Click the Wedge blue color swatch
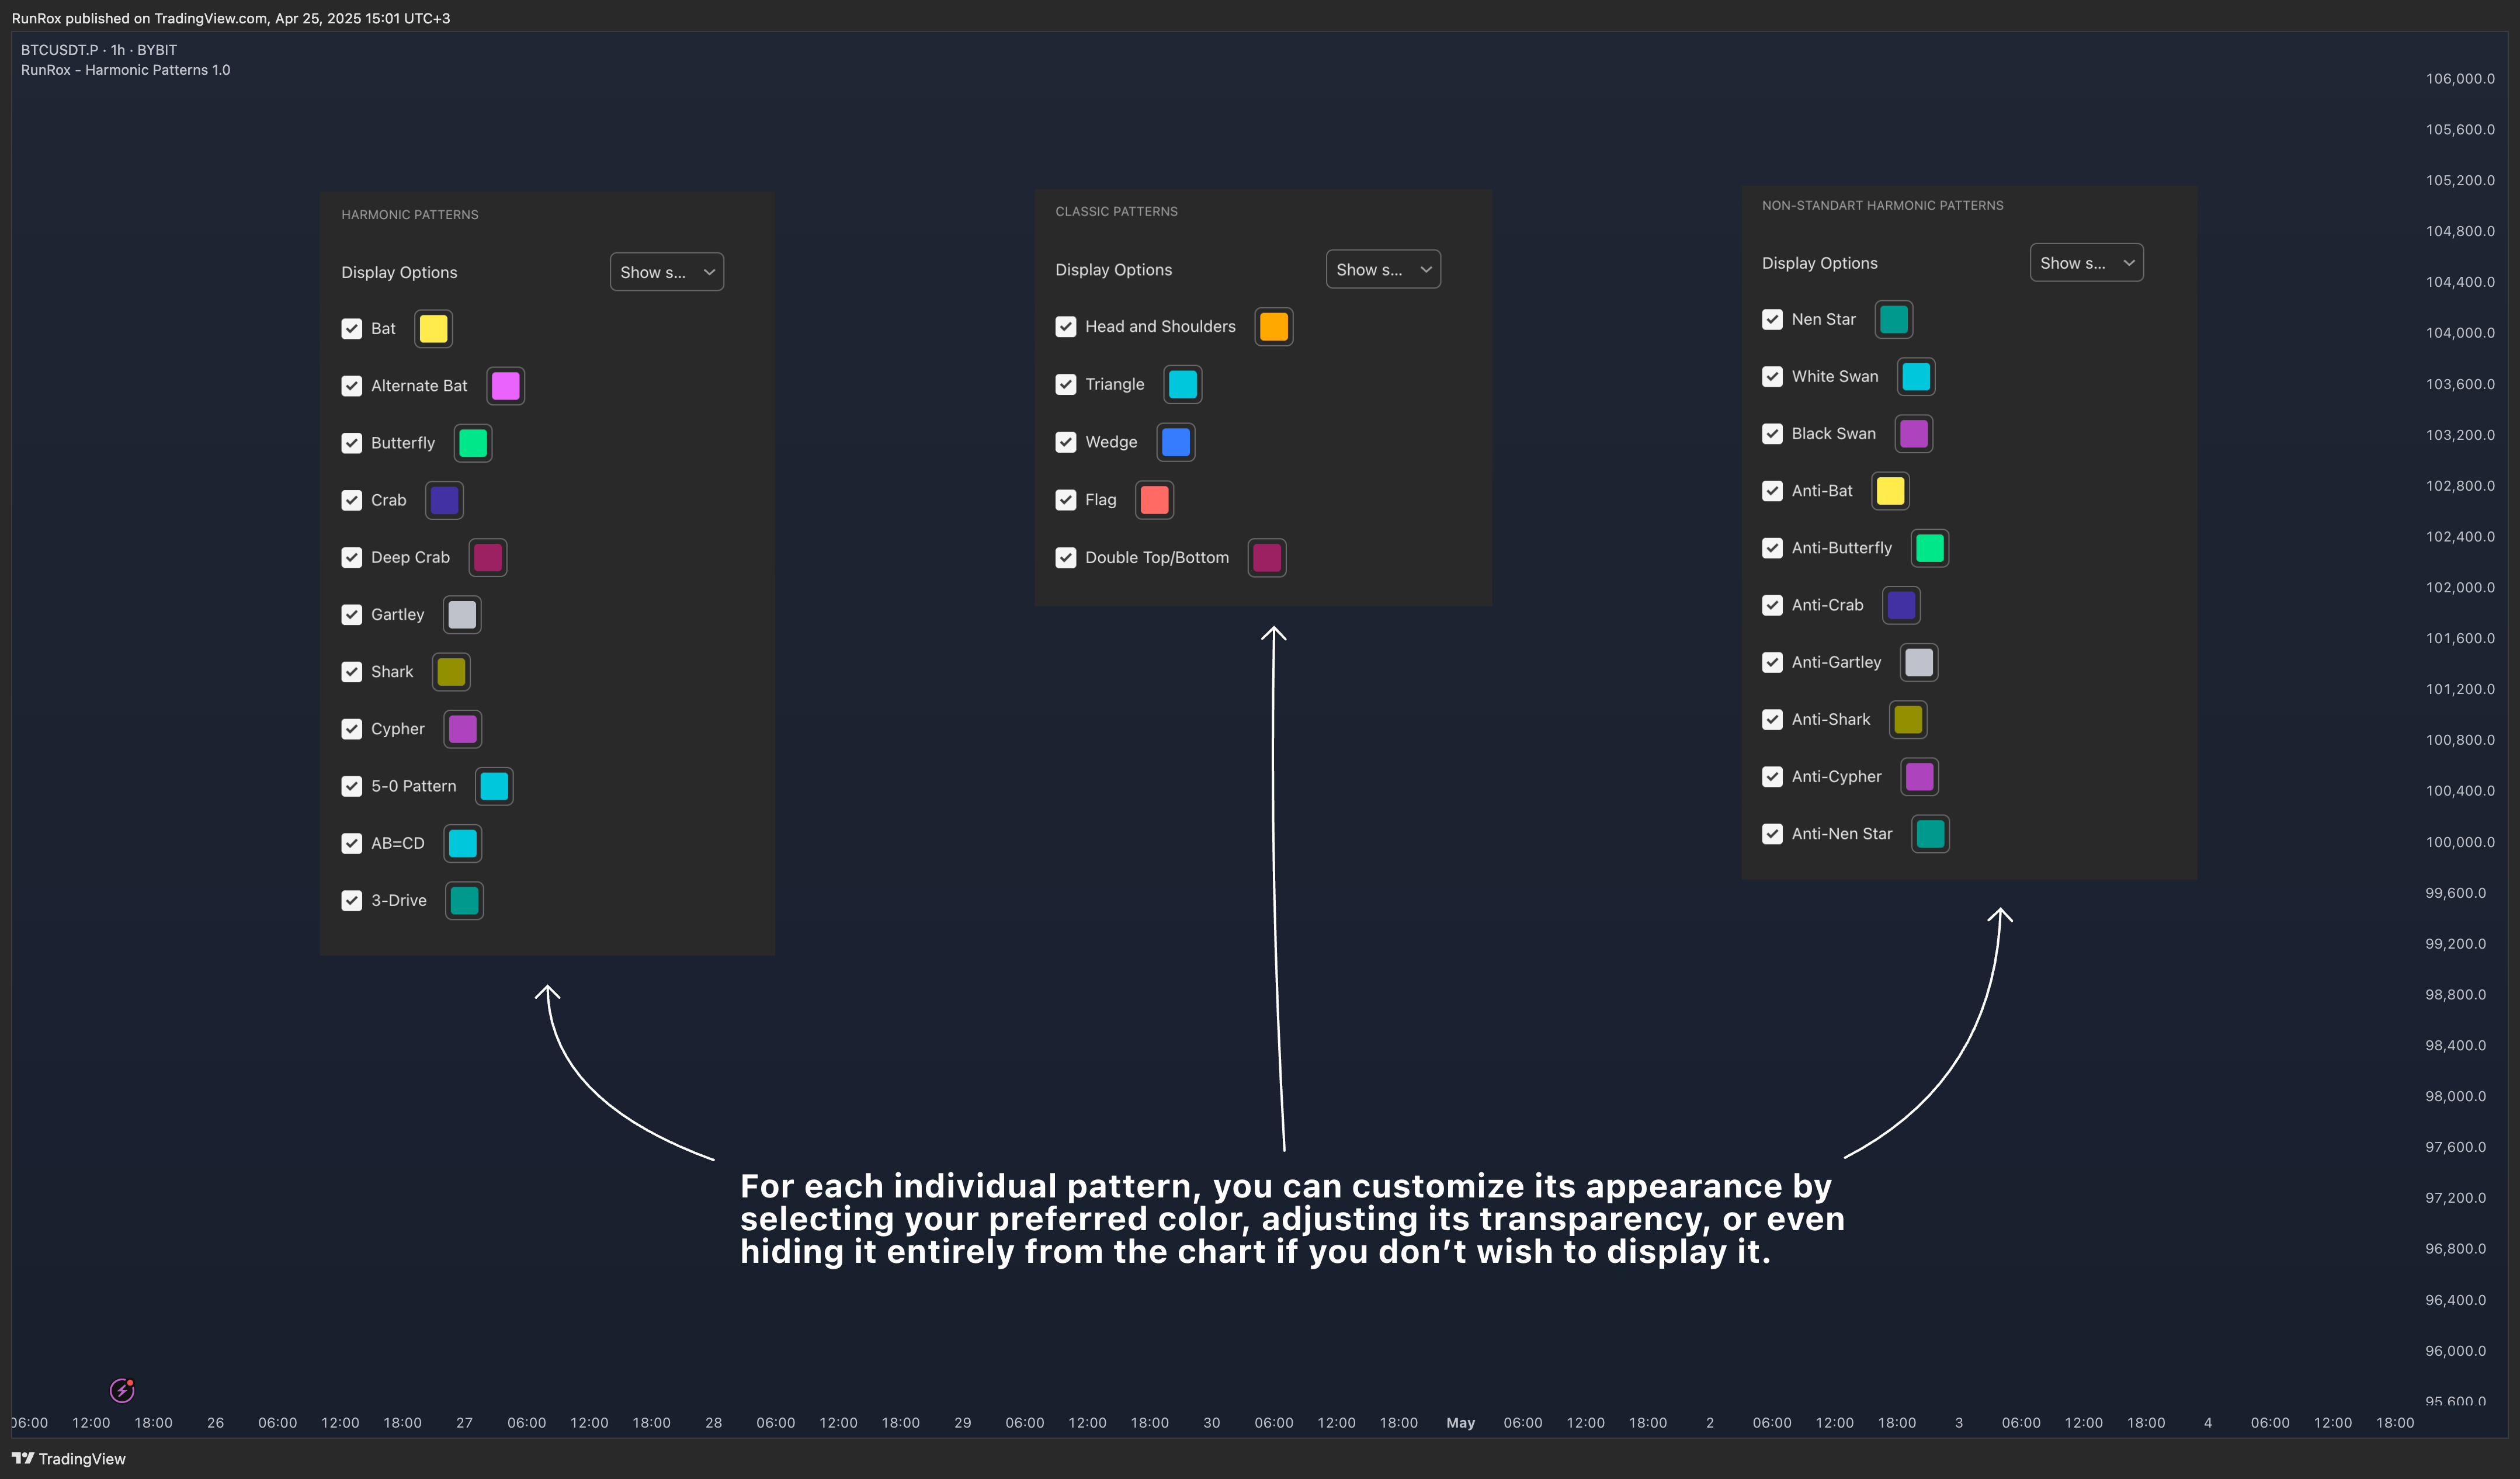 1175,442
